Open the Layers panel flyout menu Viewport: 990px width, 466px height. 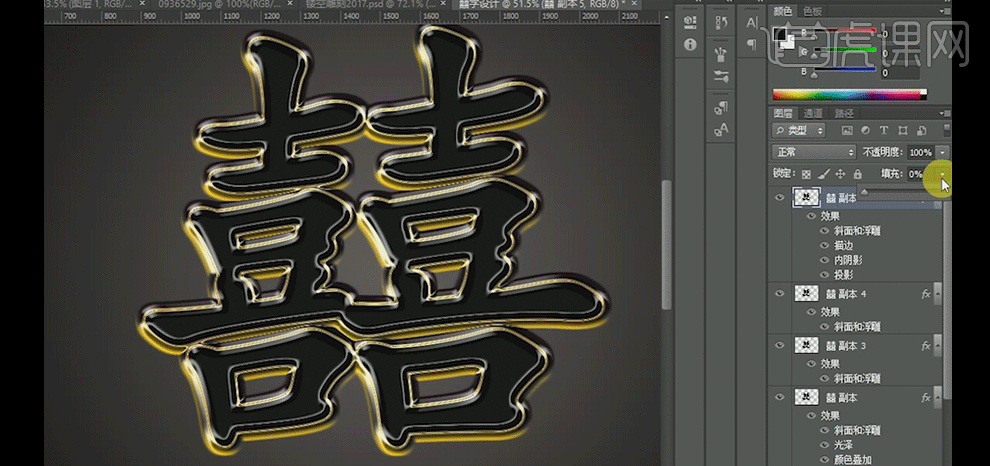[x=945, y=114]
